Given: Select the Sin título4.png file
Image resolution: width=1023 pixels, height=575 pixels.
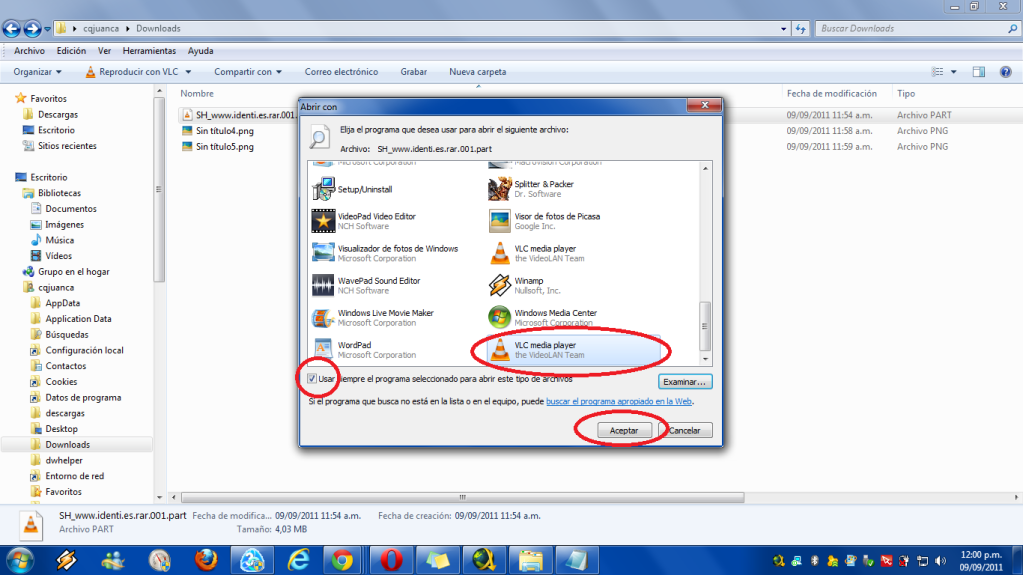Looking at the screenshot, I should 224,131.
